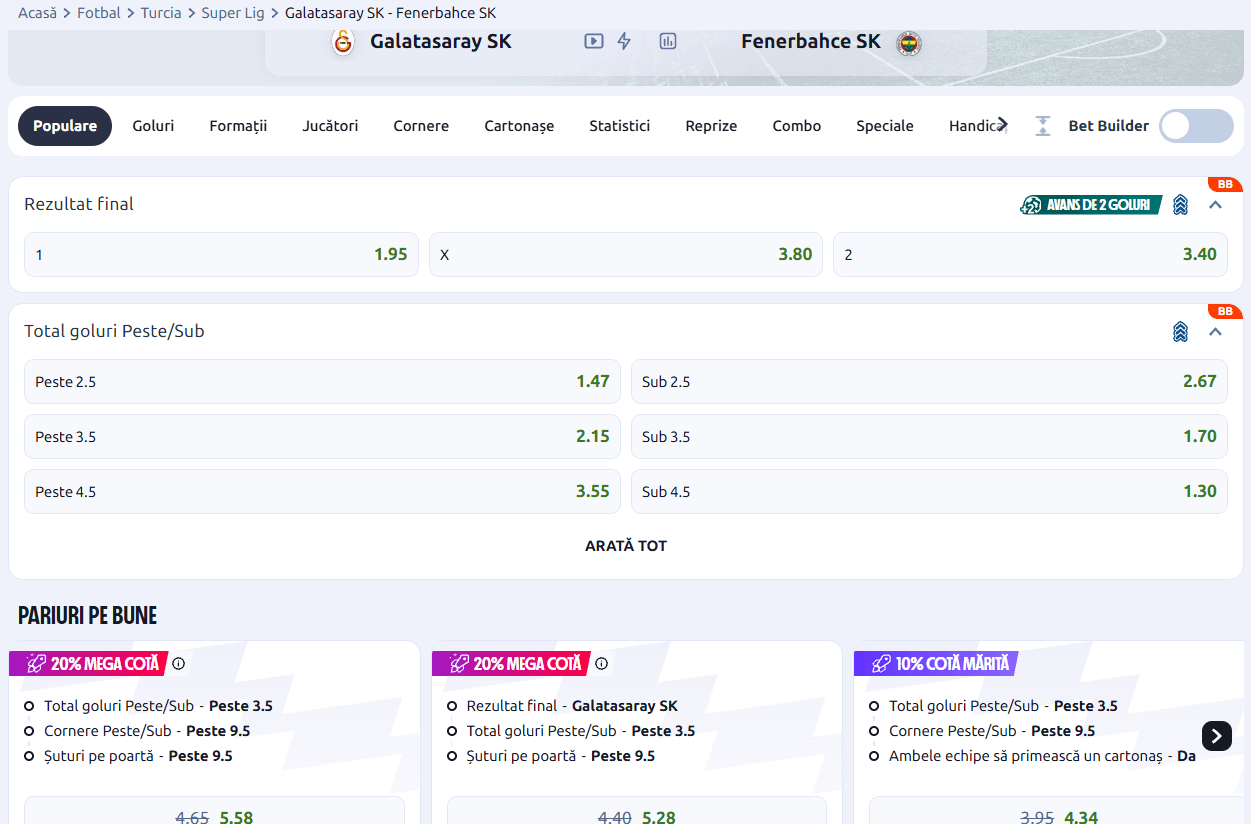Add boosted combo at 4.34 odds

click(x=1059, y=810)
